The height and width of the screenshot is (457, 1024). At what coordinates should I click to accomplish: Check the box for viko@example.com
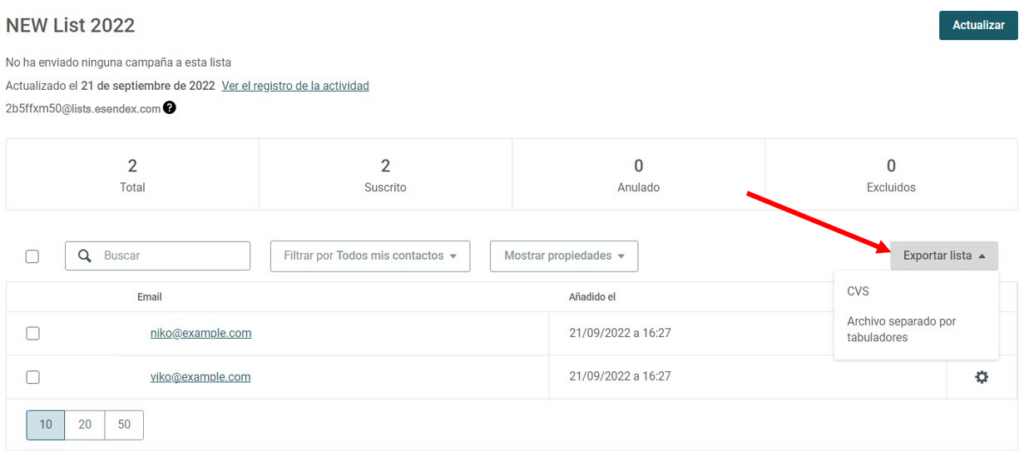33,377
